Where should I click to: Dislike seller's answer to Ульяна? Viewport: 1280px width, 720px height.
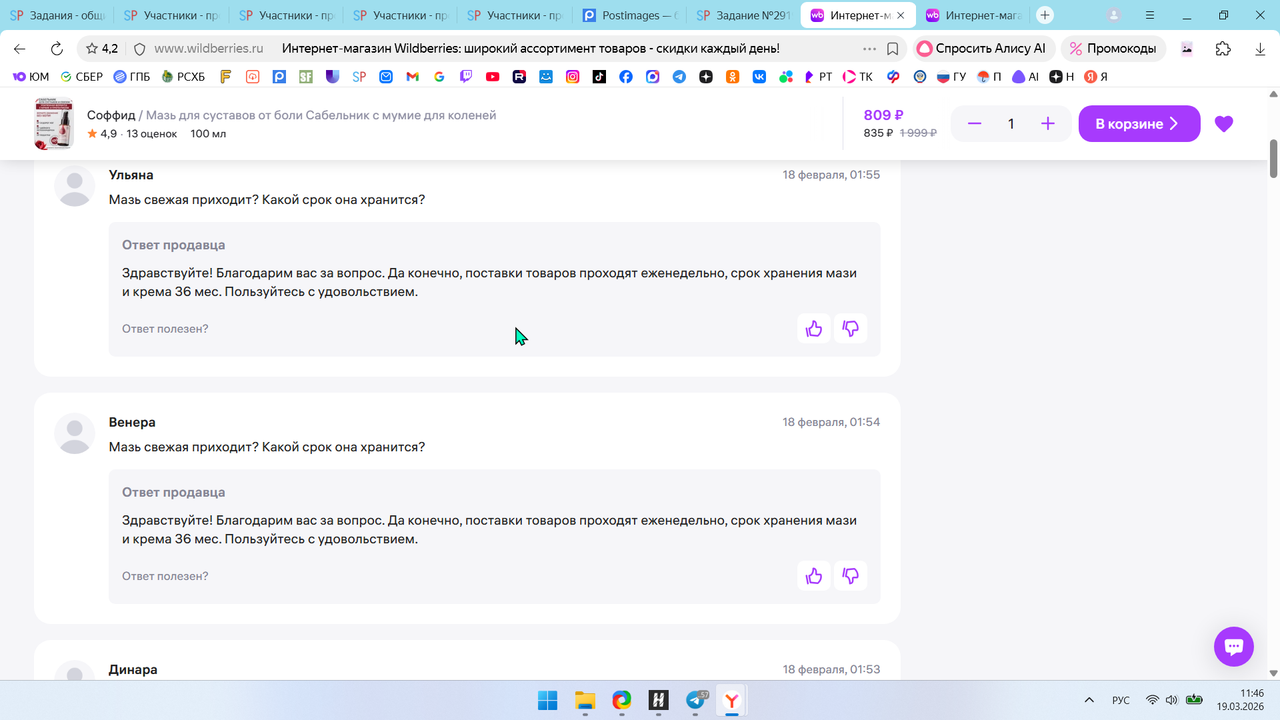pos(851,328)
